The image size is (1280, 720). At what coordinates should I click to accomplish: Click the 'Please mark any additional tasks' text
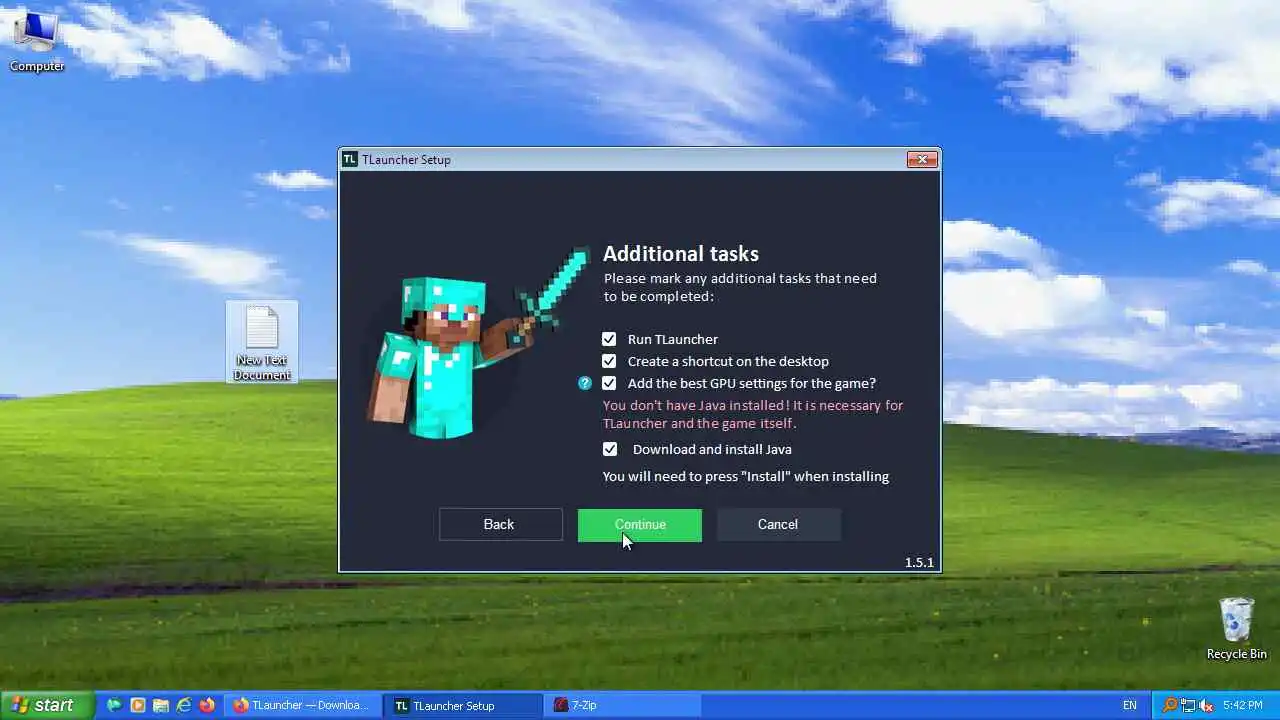[740, 287]
